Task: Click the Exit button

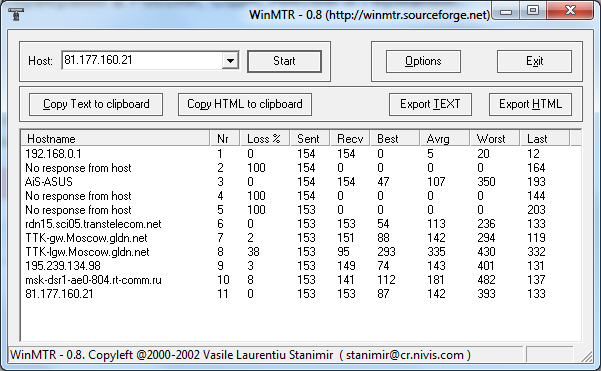Action: [x=534, y=61]
